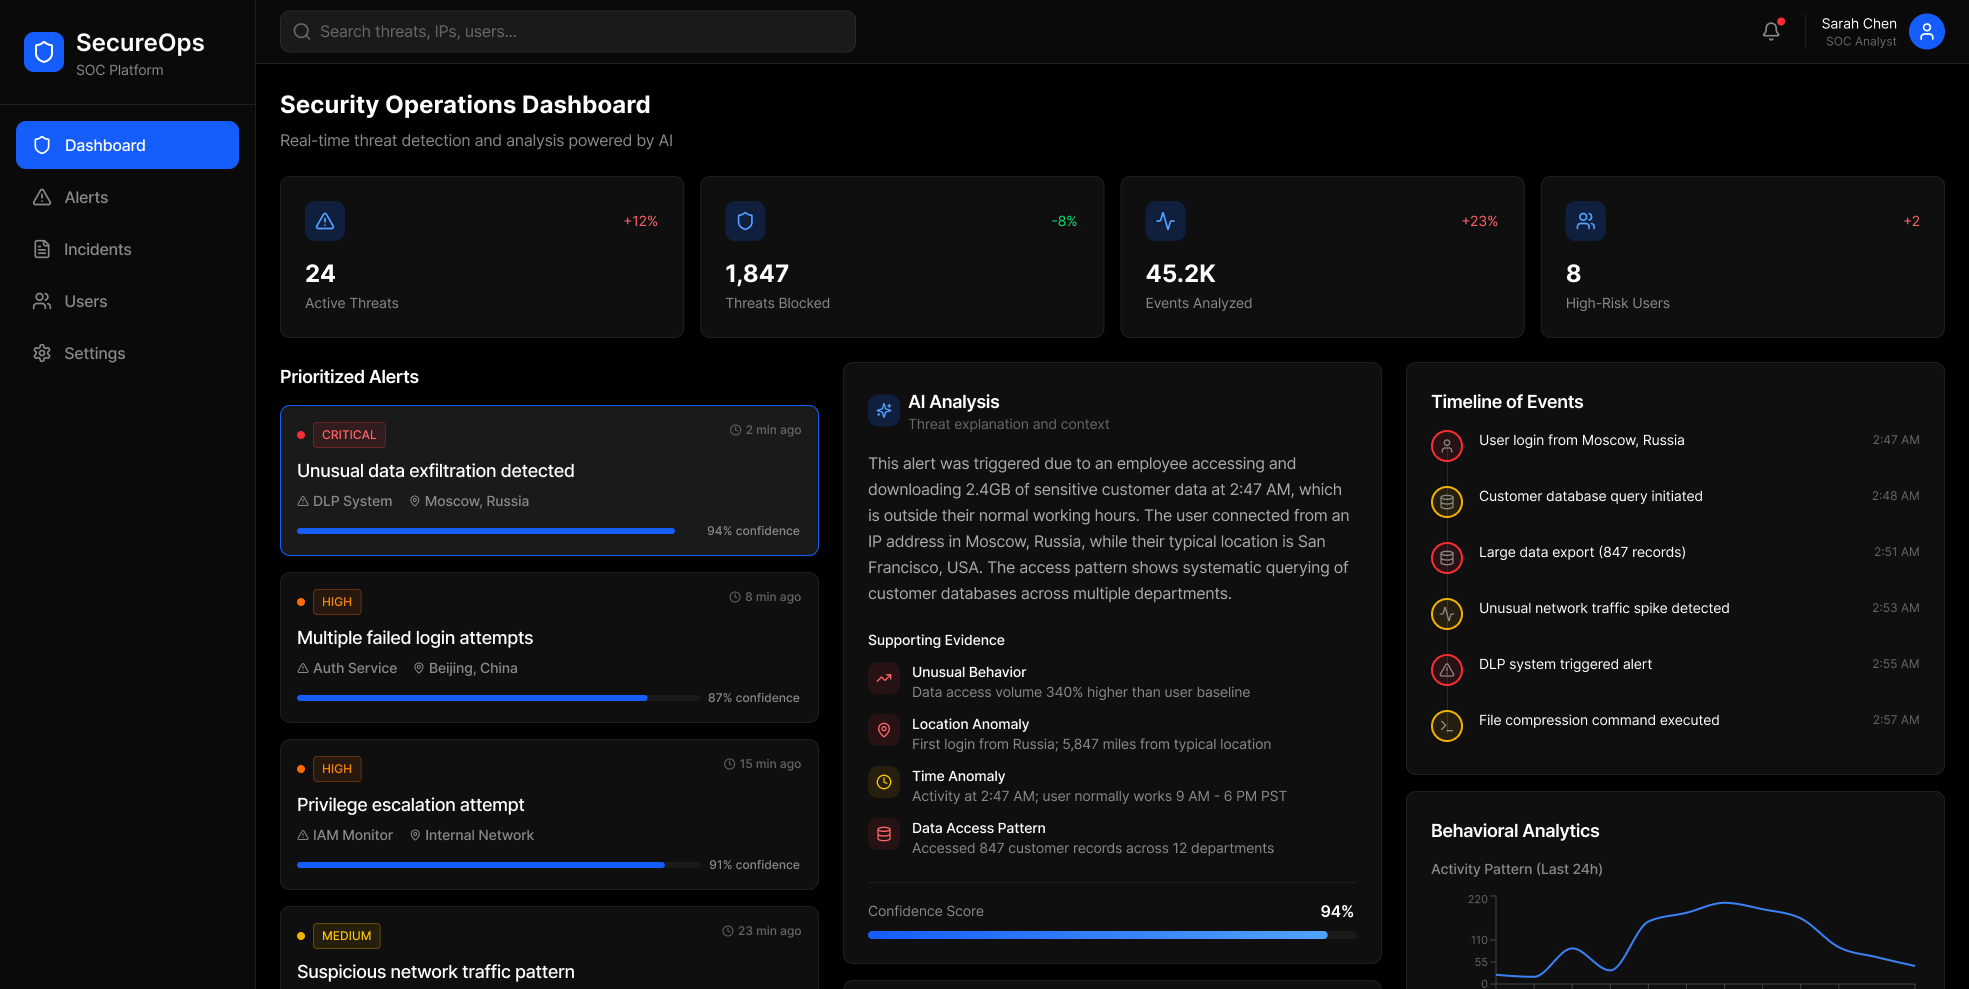Screen dimensions: 1969x989
Task: Click 'Large data export (847 records)' event
Action: 1582,552
